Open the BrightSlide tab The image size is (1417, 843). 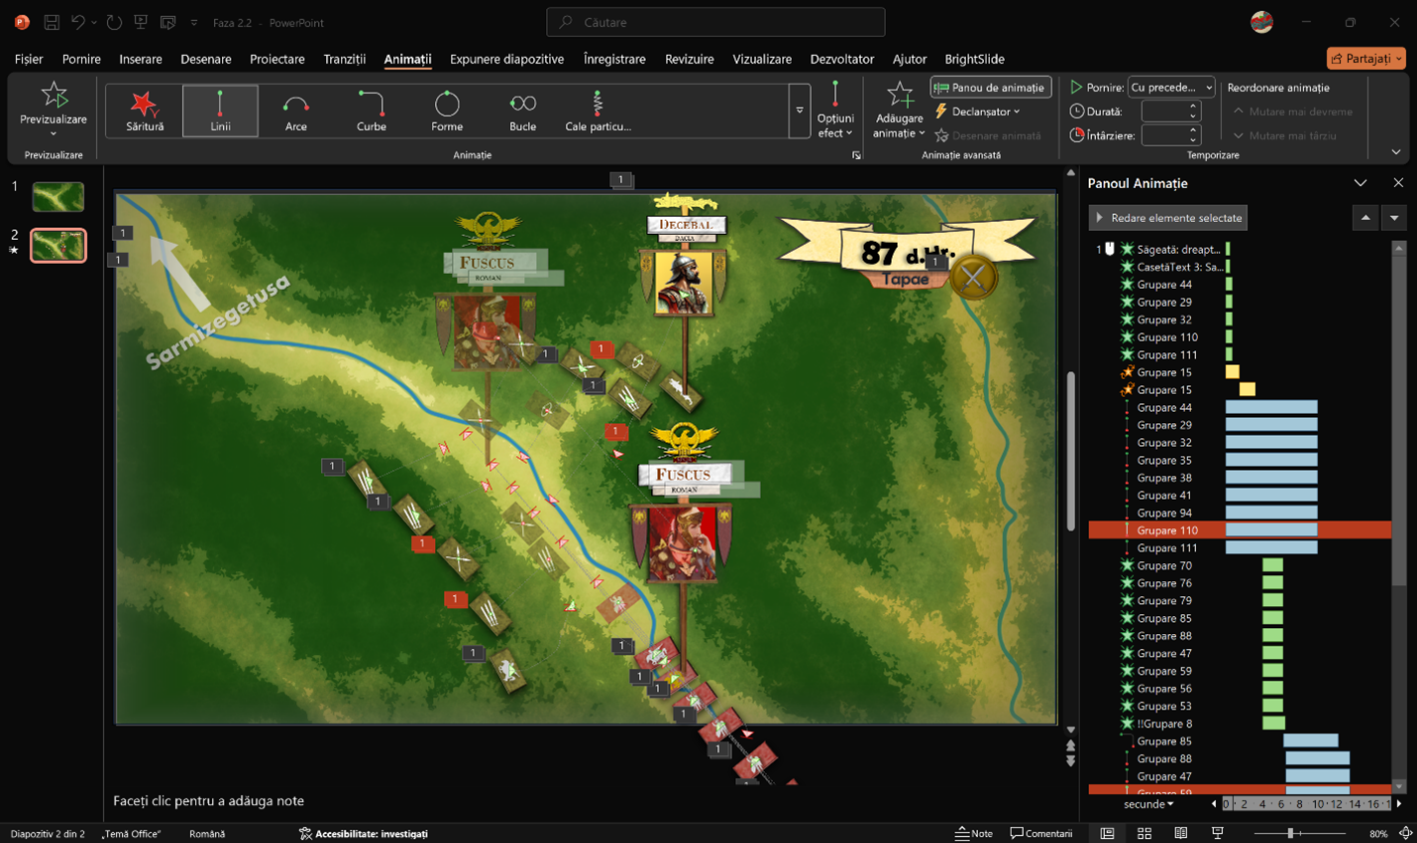974,59
